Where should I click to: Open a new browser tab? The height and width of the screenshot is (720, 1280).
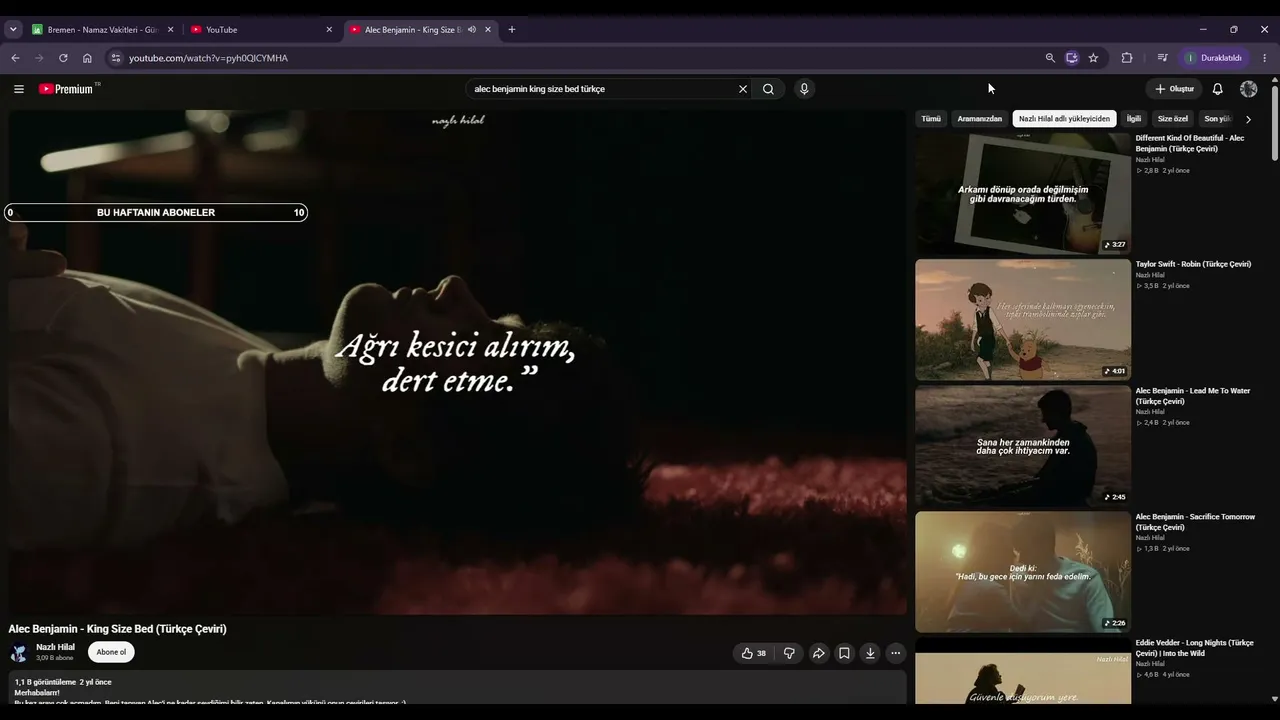[512, 30]
